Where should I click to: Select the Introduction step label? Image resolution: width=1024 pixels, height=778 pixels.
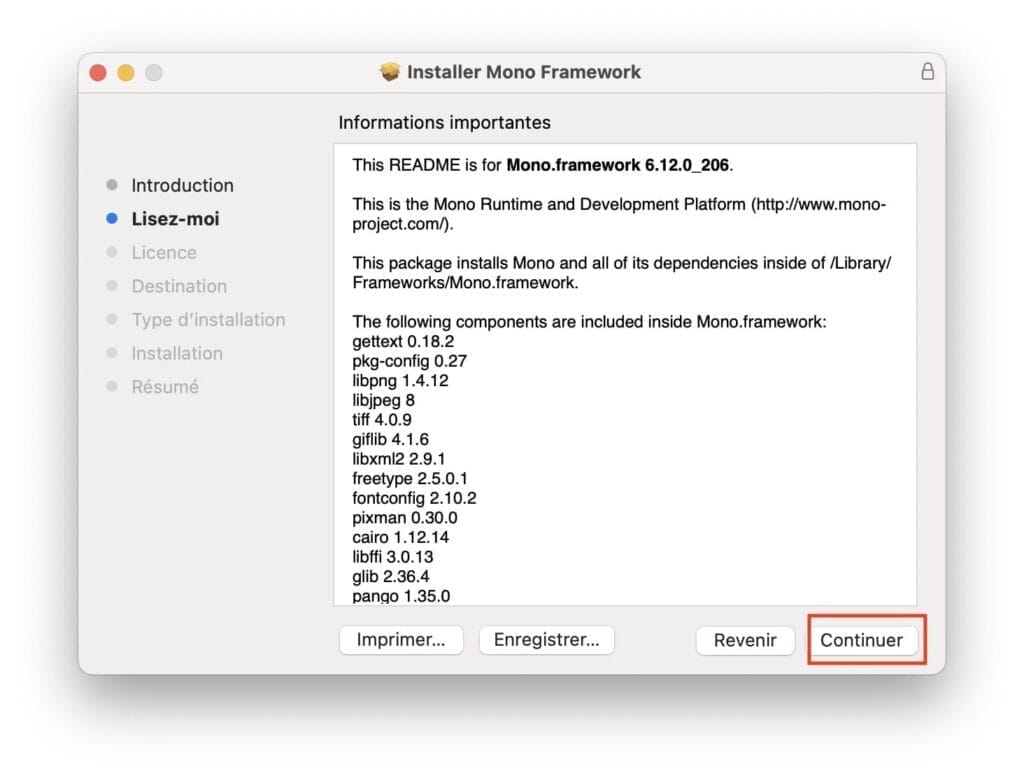pos(182,185)
